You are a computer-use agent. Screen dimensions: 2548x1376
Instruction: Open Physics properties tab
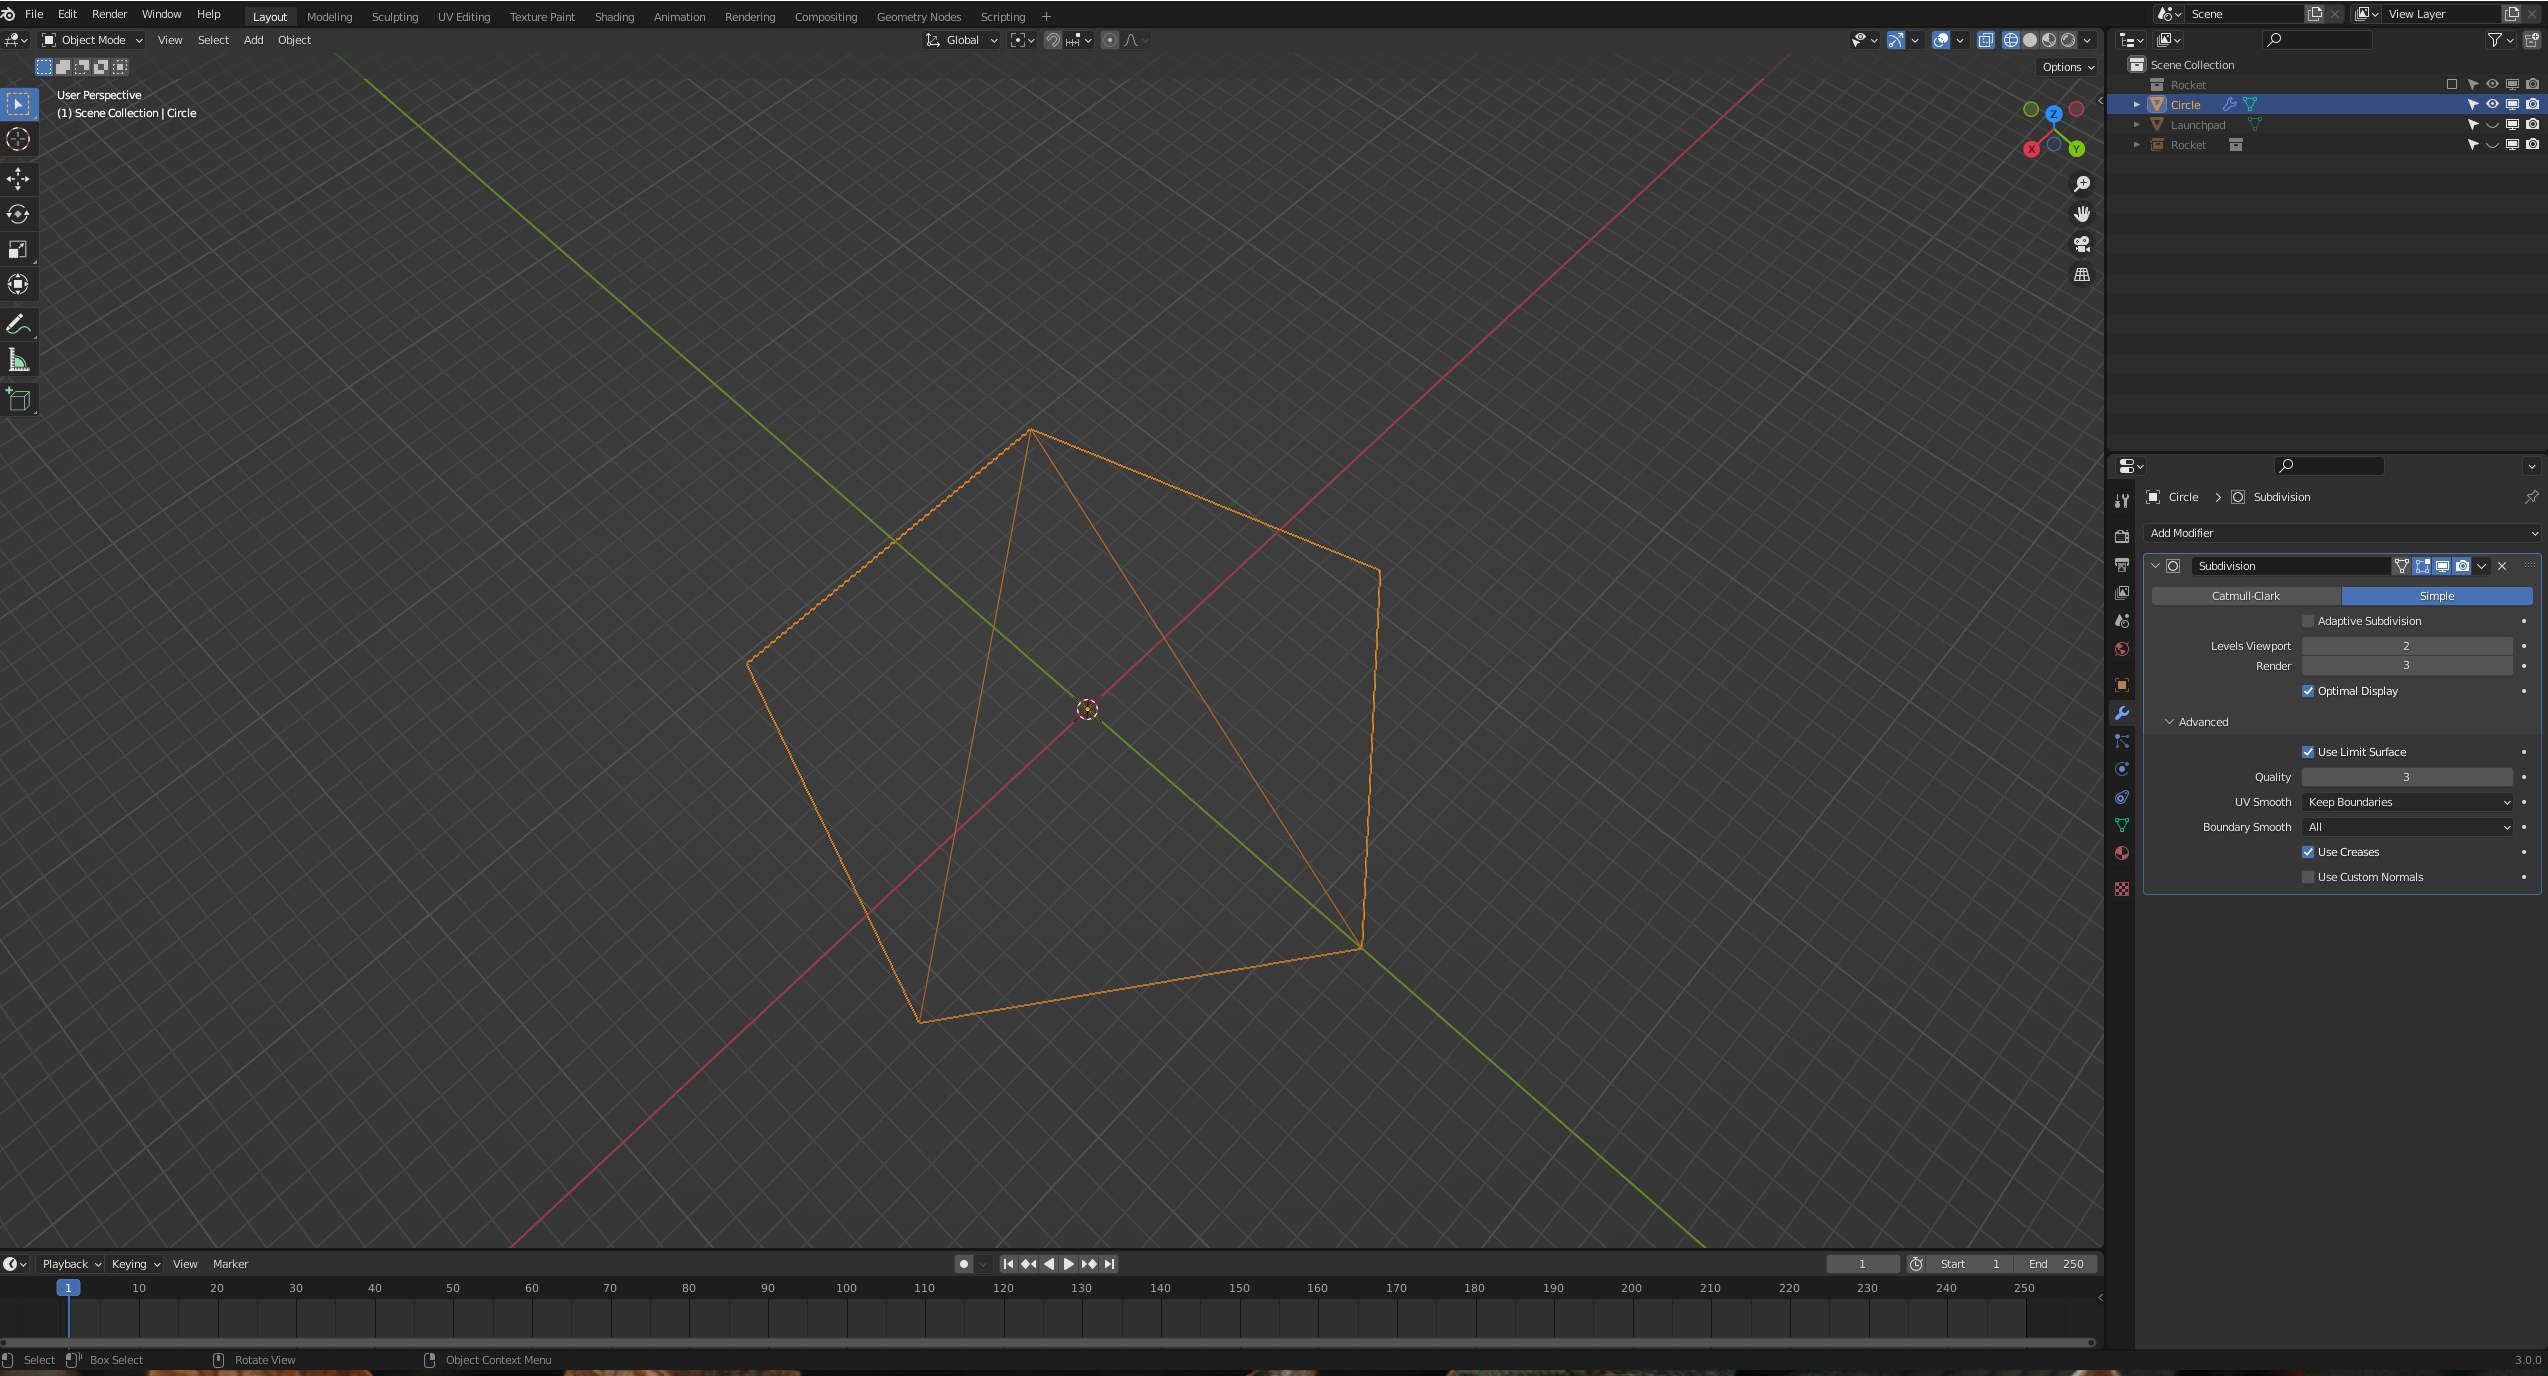[2122, 769]
